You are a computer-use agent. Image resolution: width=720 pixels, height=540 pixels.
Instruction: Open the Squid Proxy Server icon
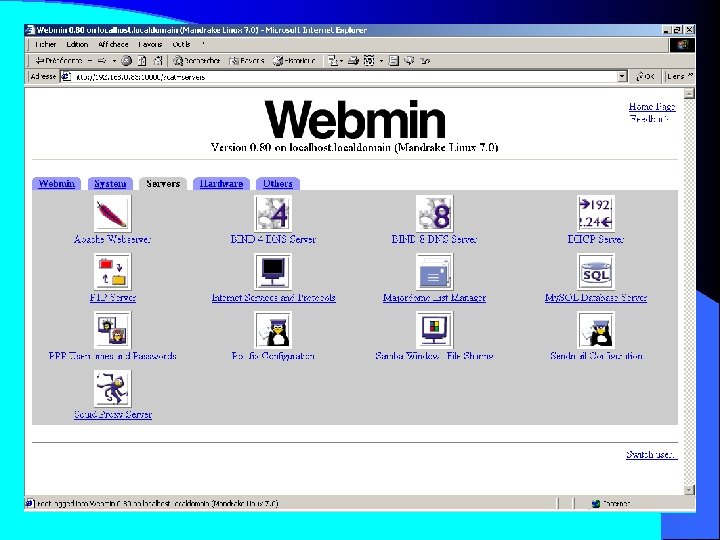click(112, 388)
